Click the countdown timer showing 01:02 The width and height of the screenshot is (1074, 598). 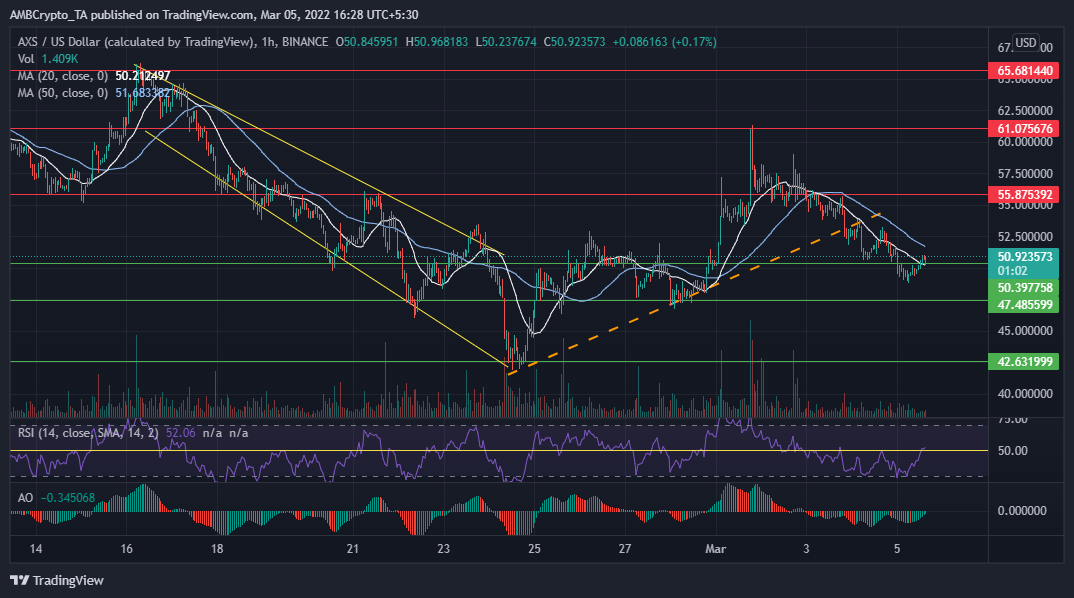(1023, 271)
